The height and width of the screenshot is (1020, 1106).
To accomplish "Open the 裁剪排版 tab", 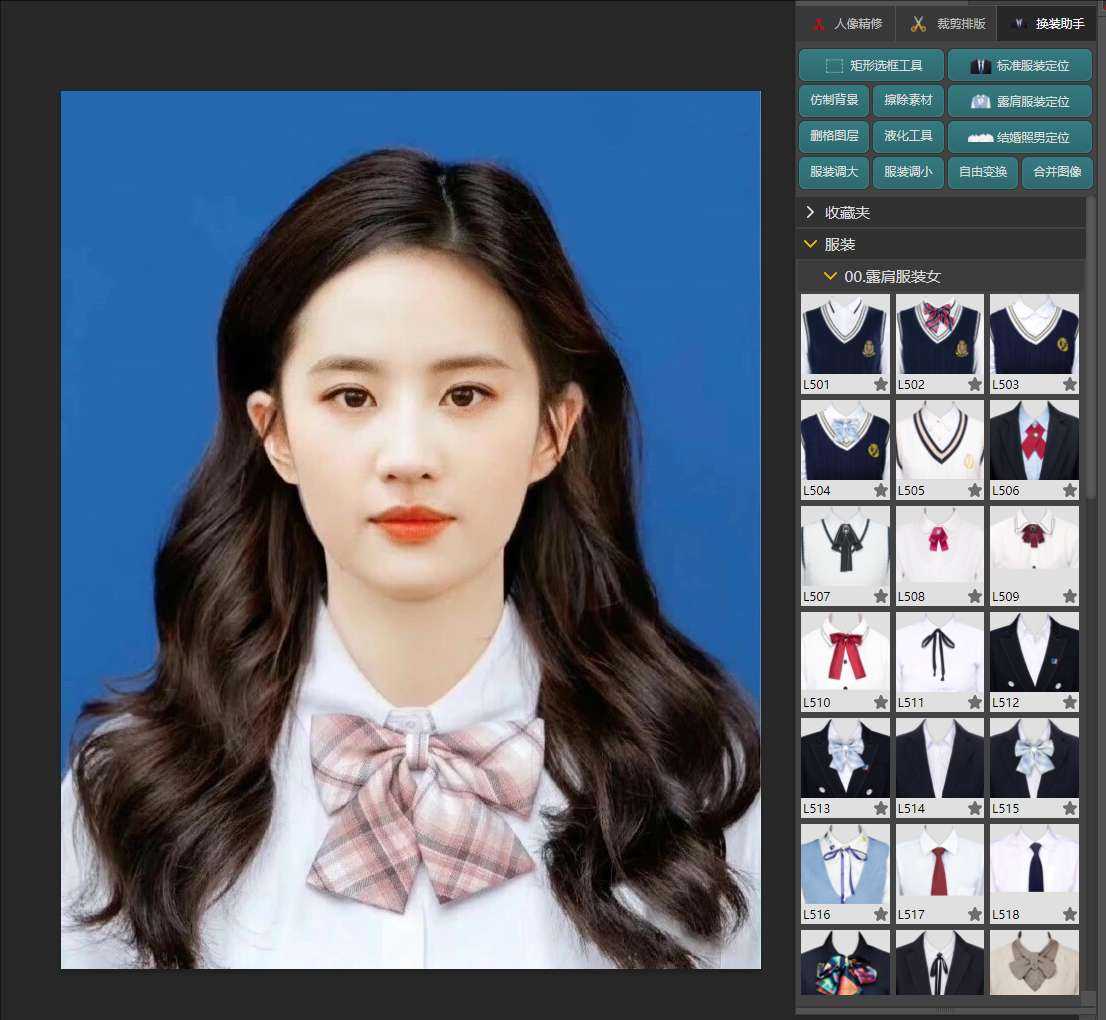I will click(947, 24).
